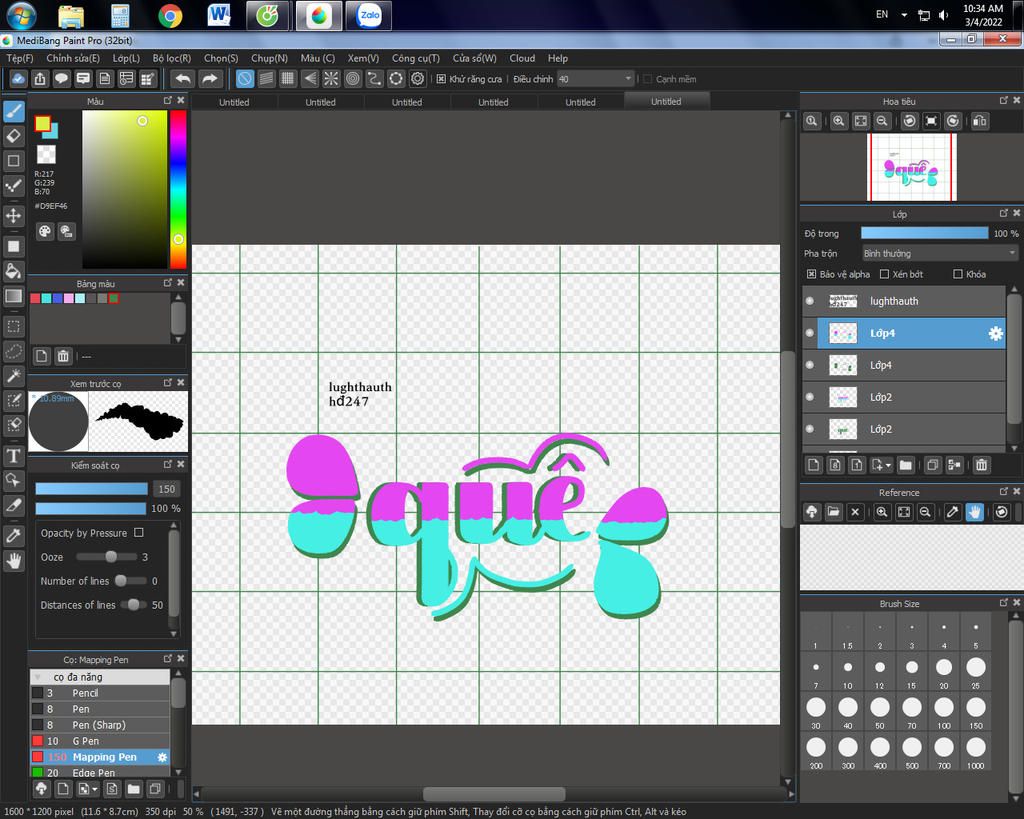Turn off snap with the Snap Off icon
Screen dimensions: 1024x819
click(244, 79)
